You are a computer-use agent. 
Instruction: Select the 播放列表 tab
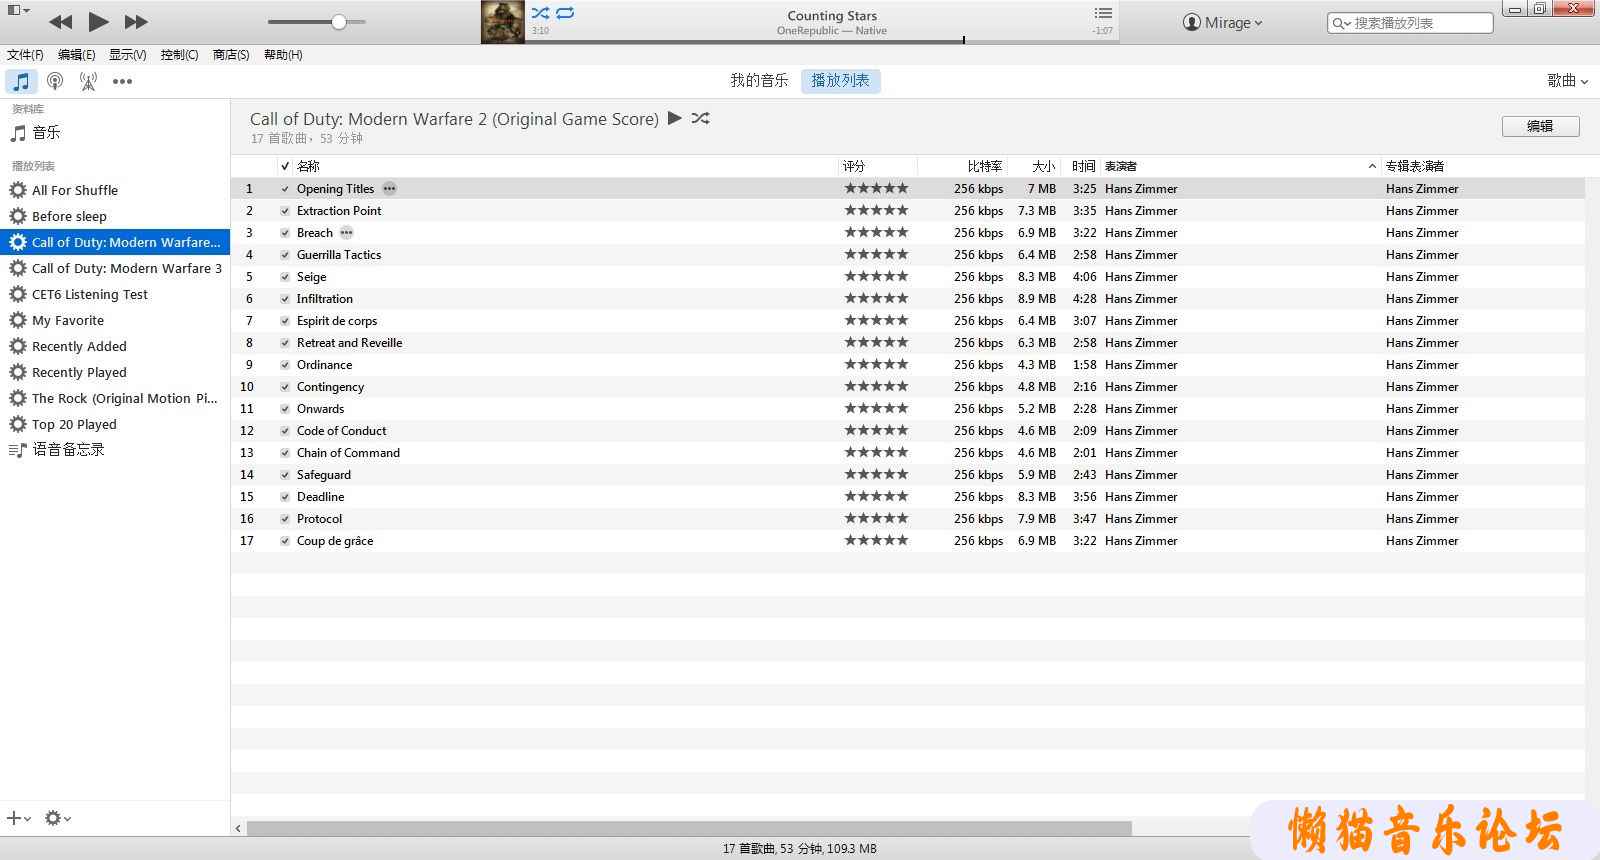point(840,80)
